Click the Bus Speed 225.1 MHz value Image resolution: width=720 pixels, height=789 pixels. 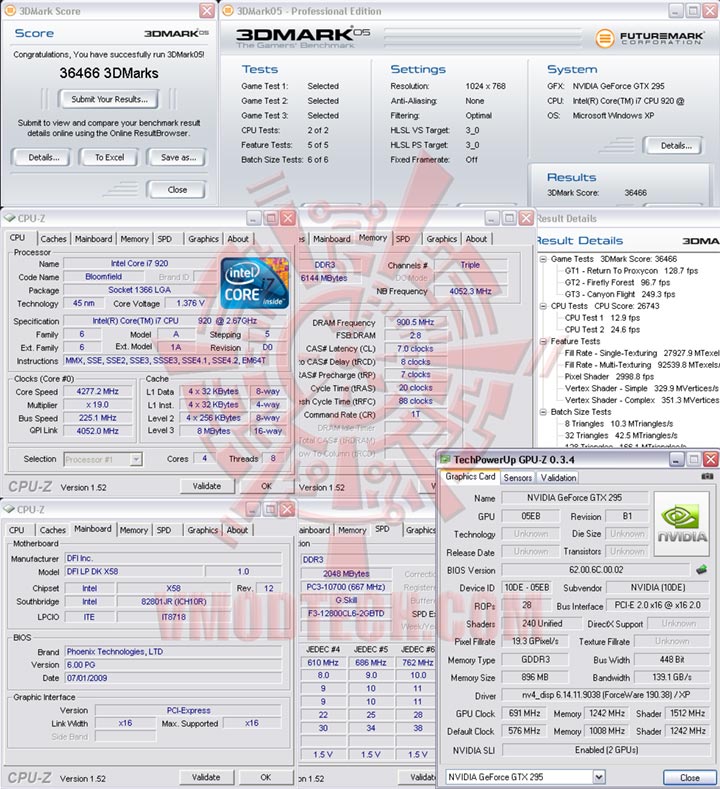point(98,418)
